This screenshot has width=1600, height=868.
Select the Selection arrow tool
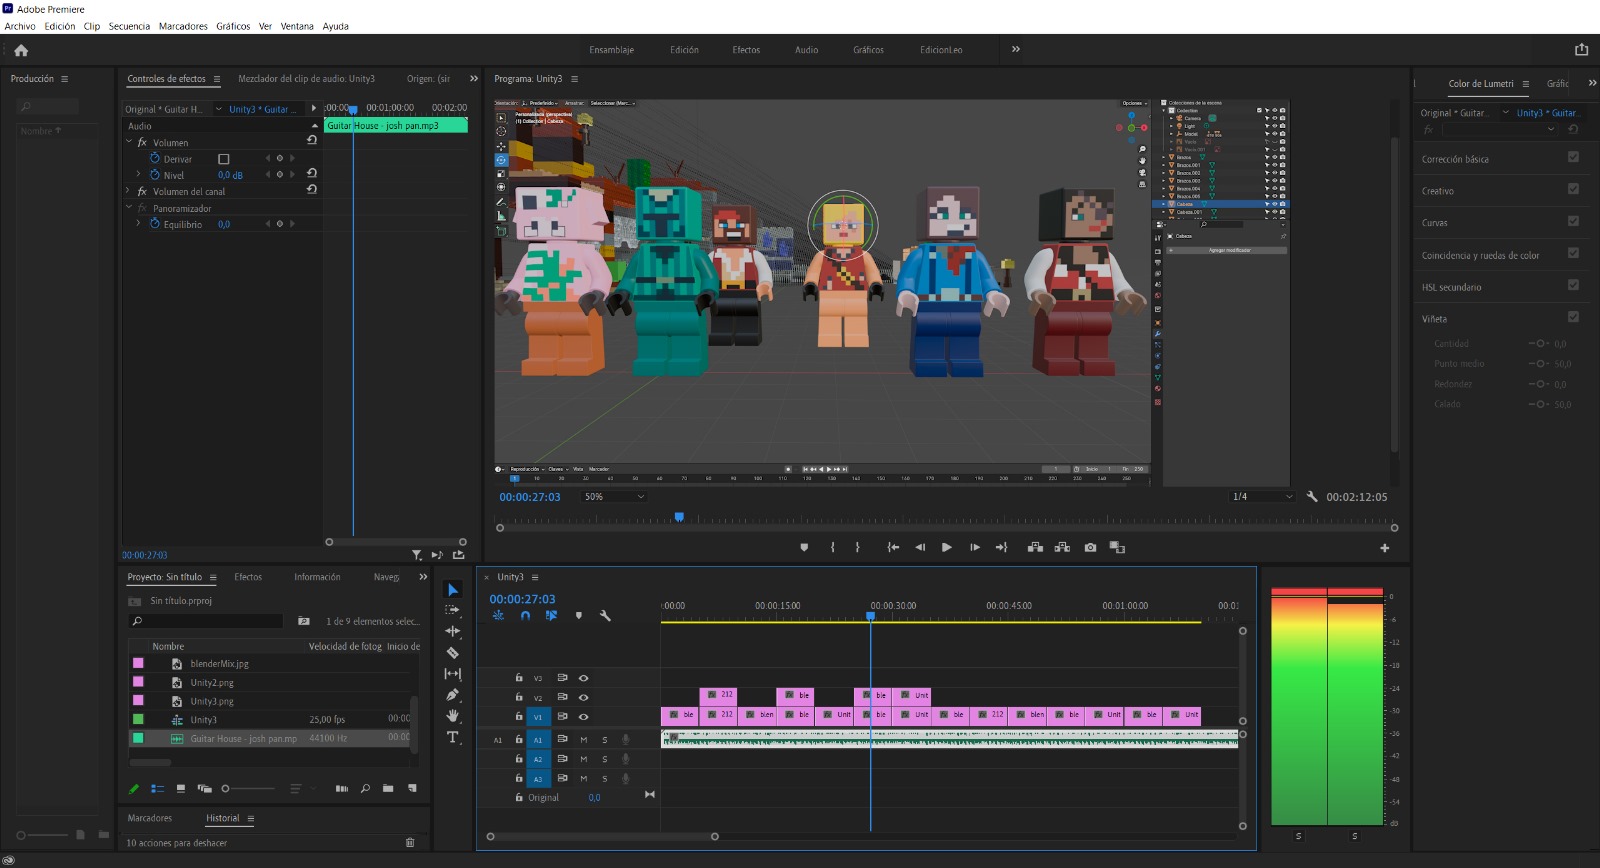(x=453, y=590)
